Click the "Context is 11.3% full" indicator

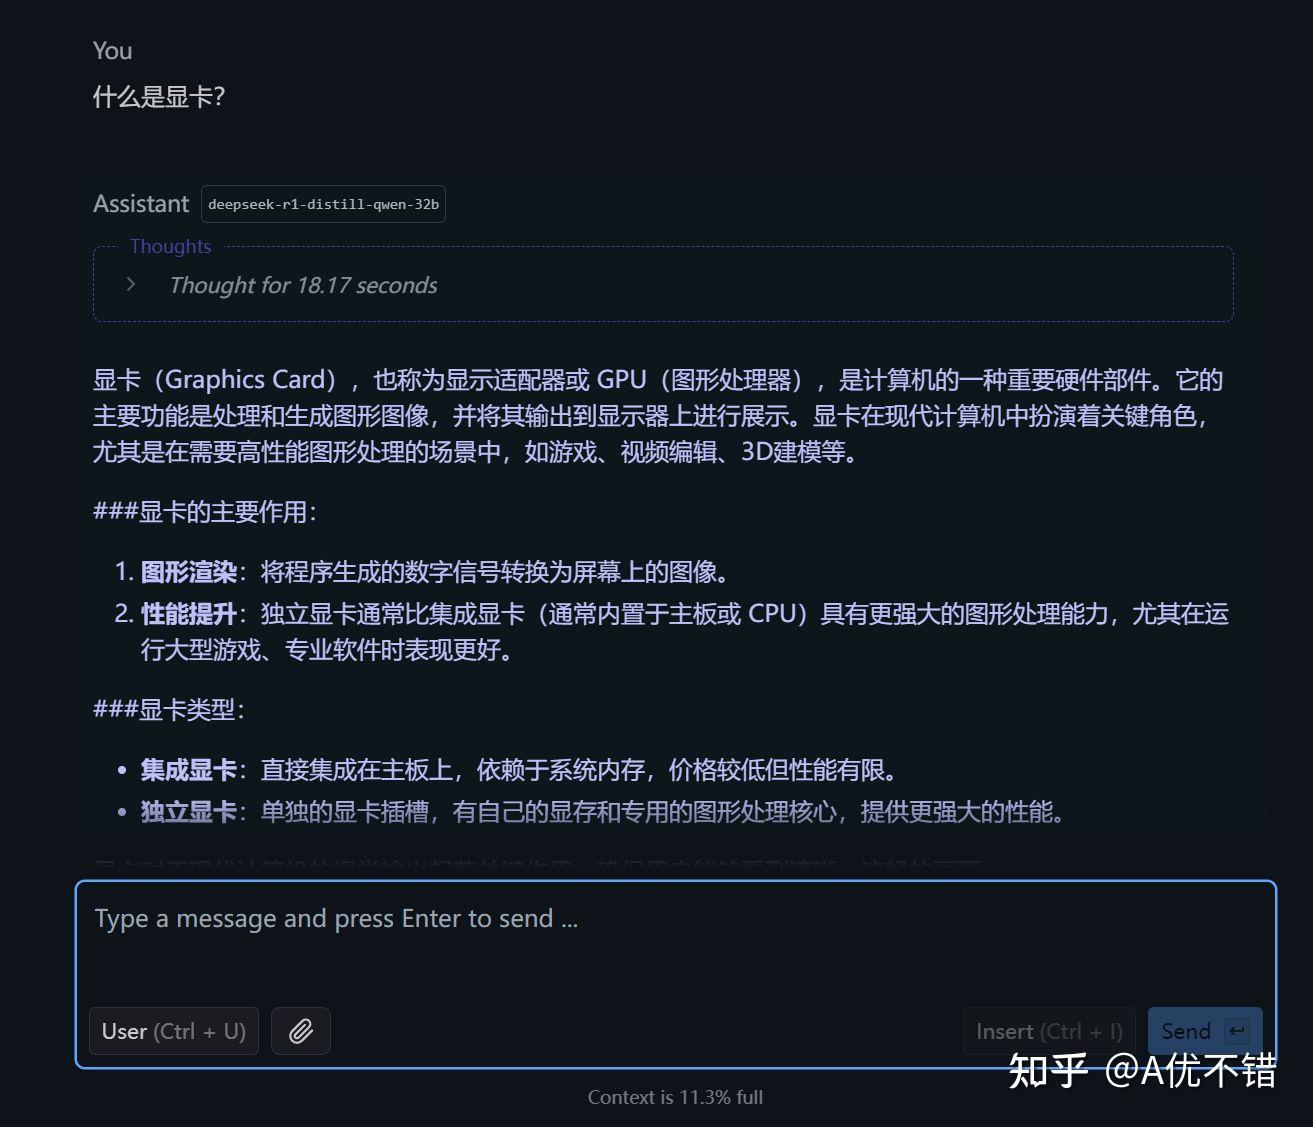pos(675,1097)
